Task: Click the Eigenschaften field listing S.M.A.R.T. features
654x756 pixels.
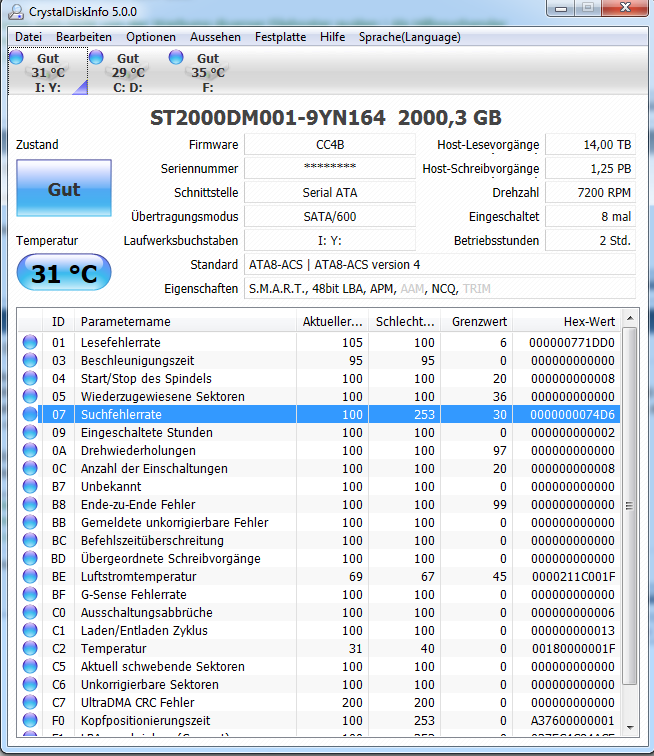Action: pyautogui.click(x=440, y=288)
